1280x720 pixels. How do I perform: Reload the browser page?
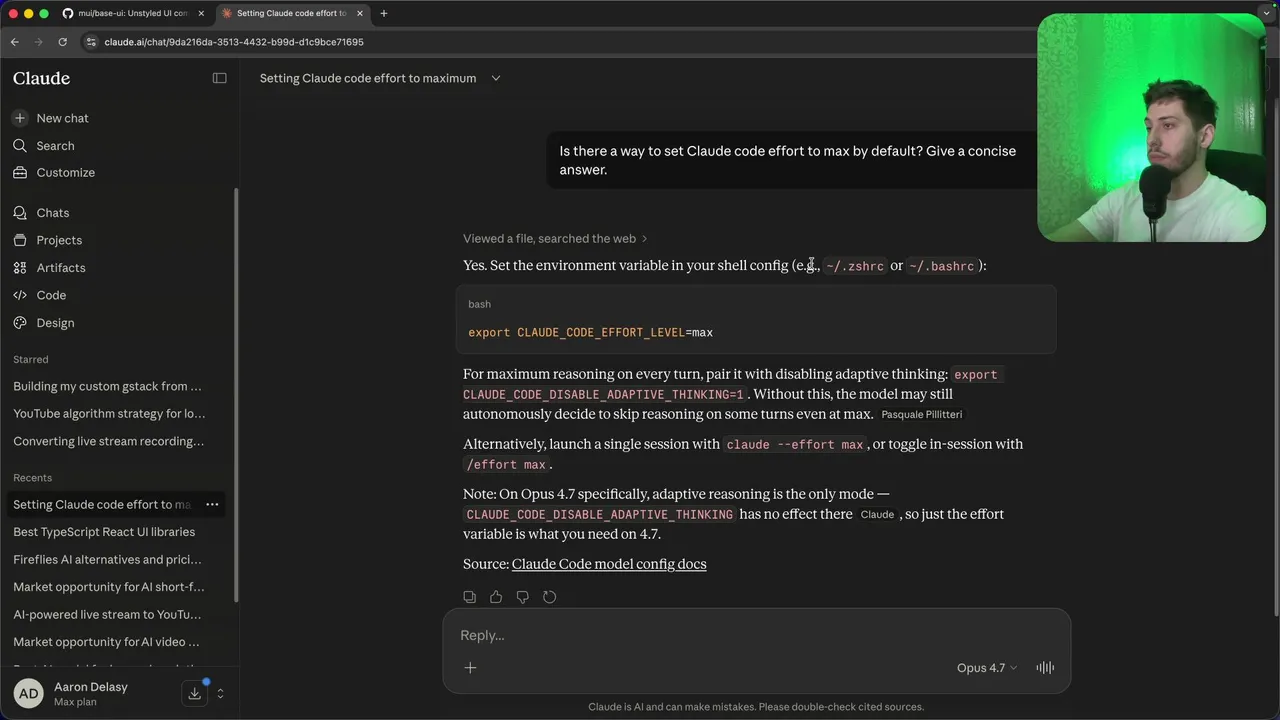coord(62,42)
